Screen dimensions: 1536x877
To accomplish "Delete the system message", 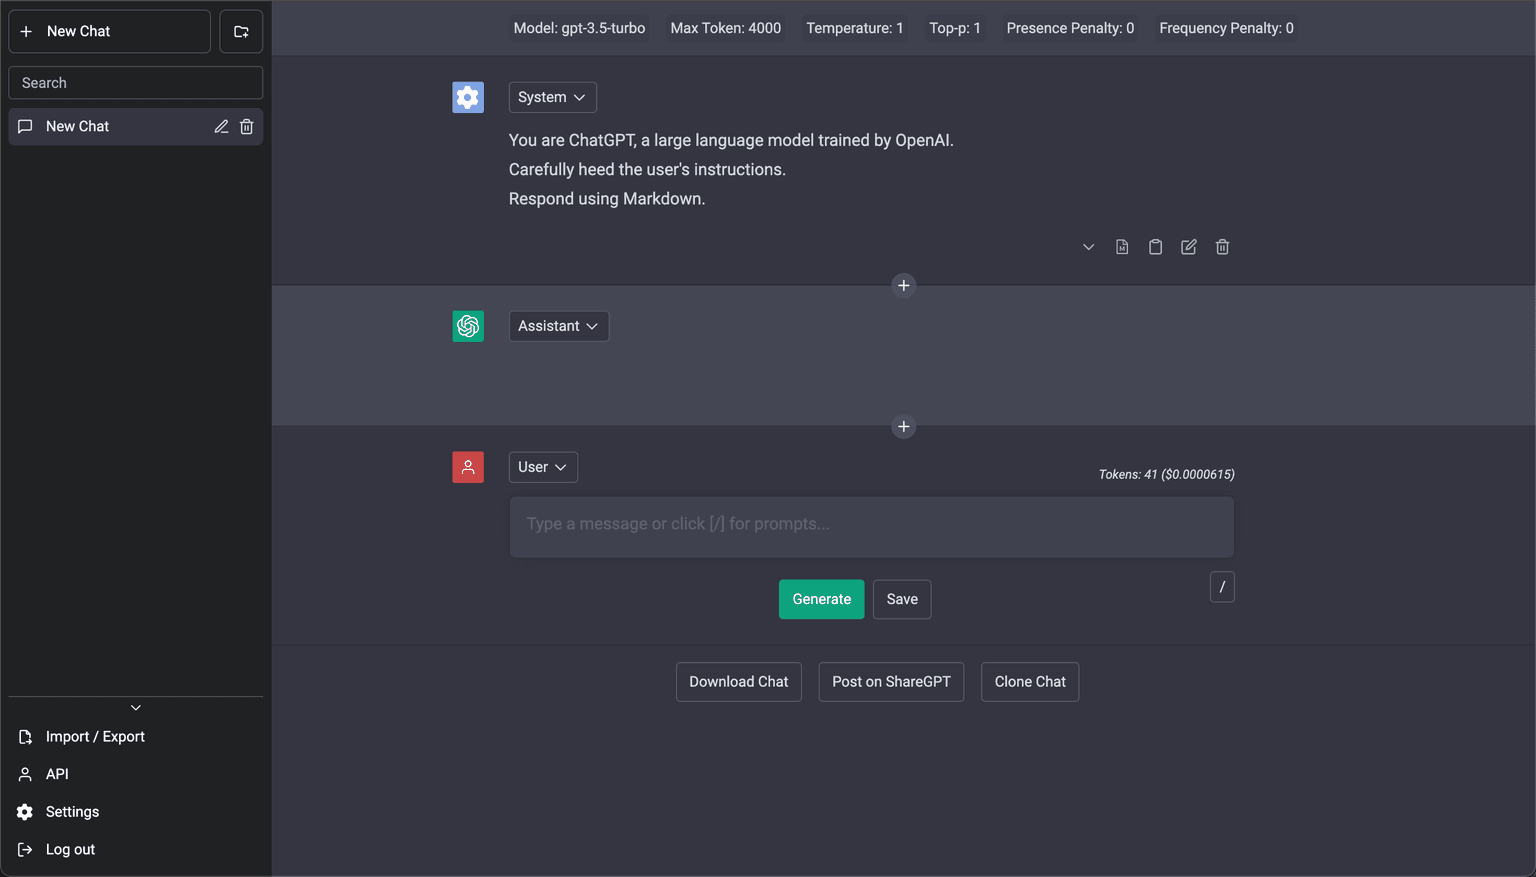I will (x=1222, y=246).
